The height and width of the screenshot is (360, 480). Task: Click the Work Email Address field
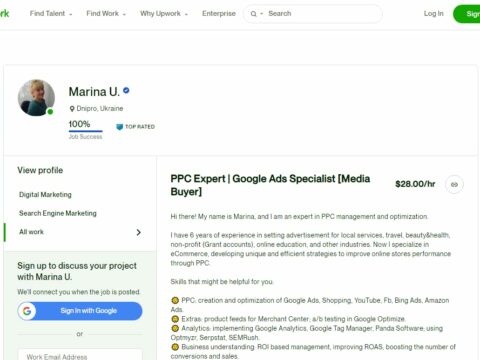[x=80, y=355]
